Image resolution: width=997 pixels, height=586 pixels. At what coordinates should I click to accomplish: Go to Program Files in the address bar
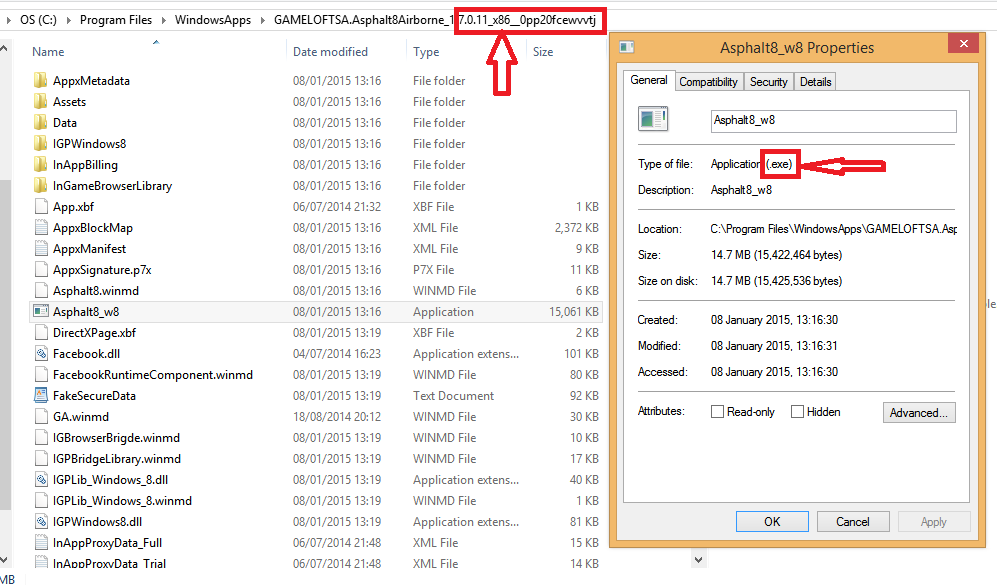click(116, 20)
